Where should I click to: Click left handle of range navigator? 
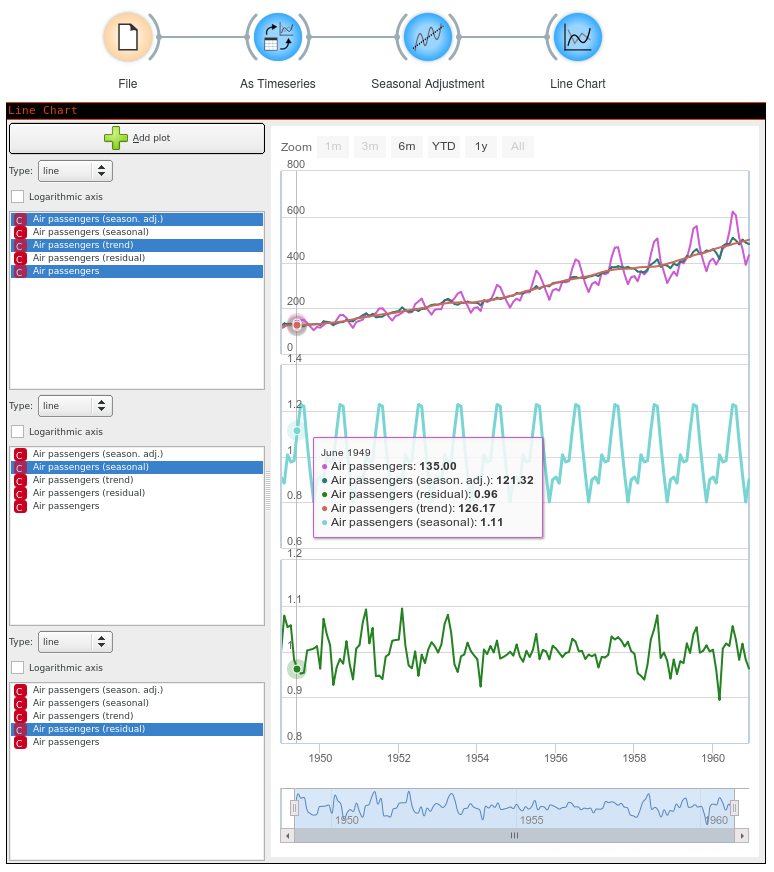(x=294, y=807)
